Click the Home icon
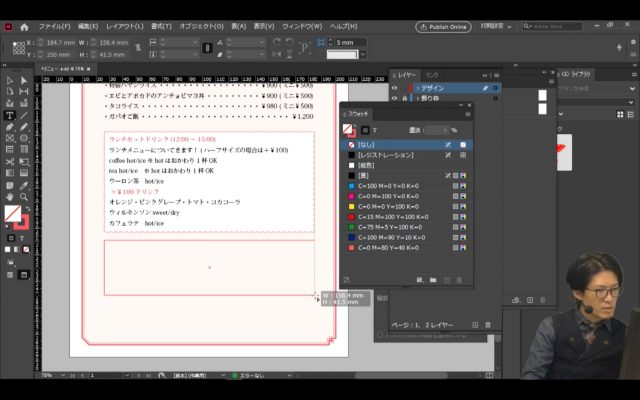Screen dimensions: 640x400 point(24,27)
